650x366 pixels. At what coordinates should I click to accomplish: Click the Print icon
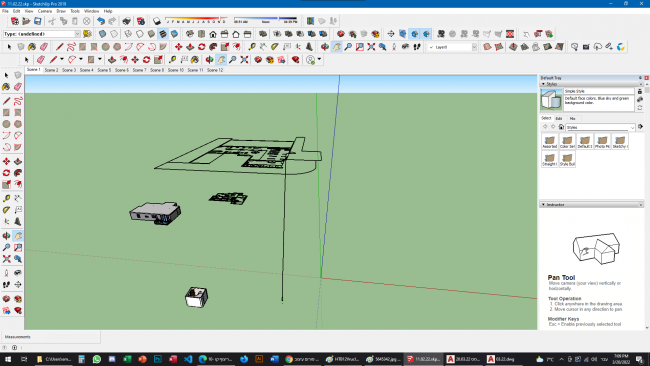click(127, 21)
